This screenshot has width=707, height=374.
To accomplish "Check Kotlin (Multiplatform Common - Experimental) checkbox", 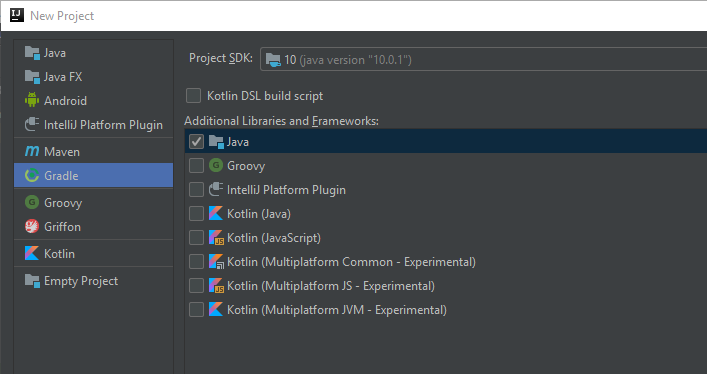I will pyautogui.click(x=196, y=262).
